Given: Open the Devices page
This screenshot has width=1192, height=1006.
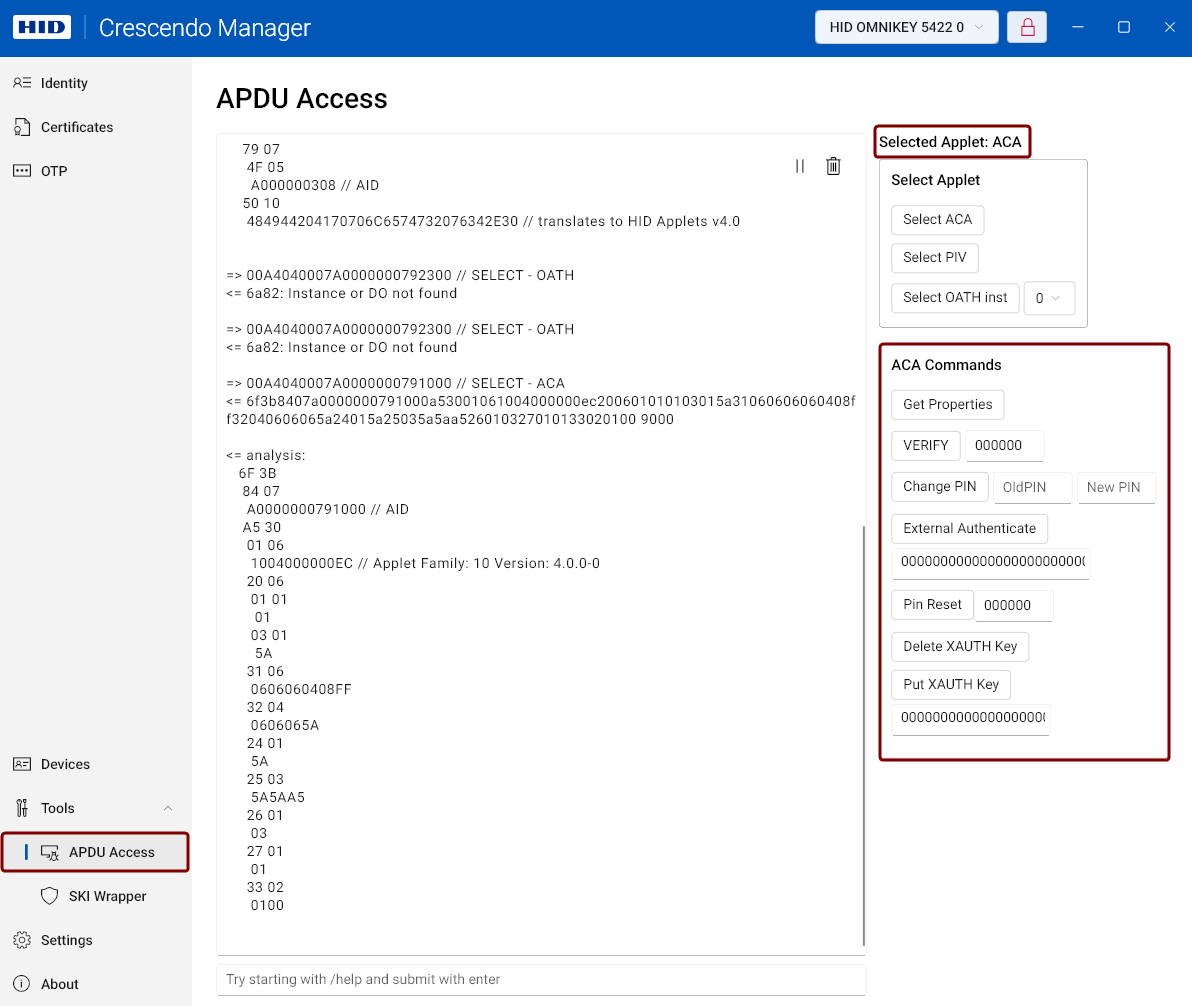Looking at the screenshot, I should [x=96, y=764].
